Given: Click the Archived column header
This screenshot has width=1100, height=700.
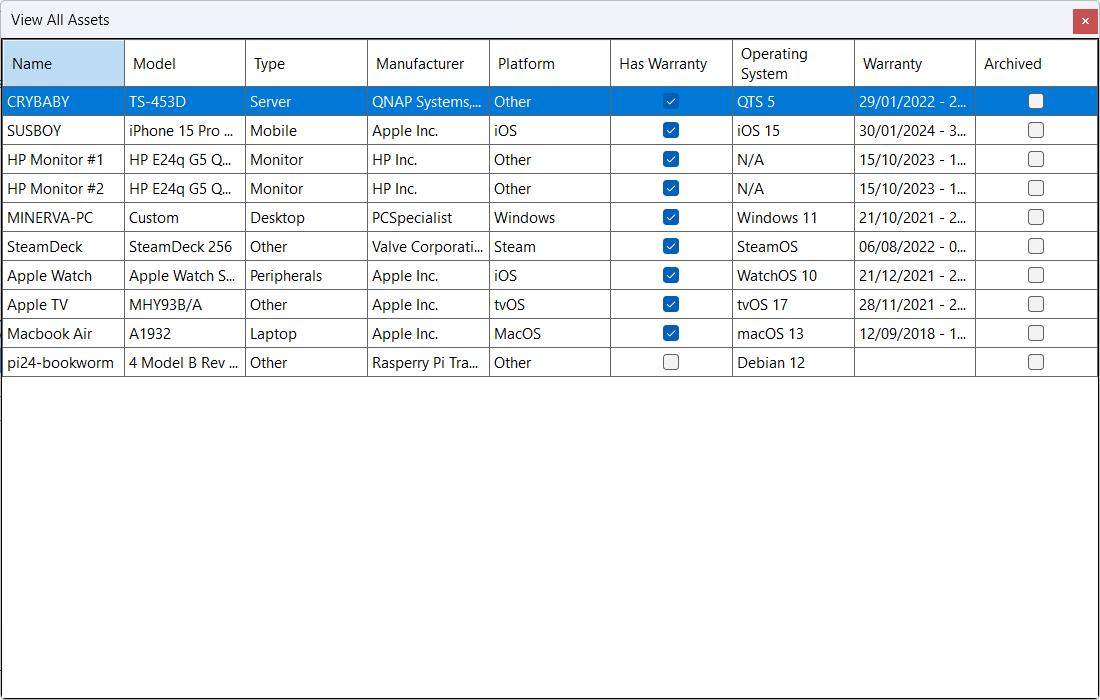Looking at the screenshot, I should click(1035, 64).
